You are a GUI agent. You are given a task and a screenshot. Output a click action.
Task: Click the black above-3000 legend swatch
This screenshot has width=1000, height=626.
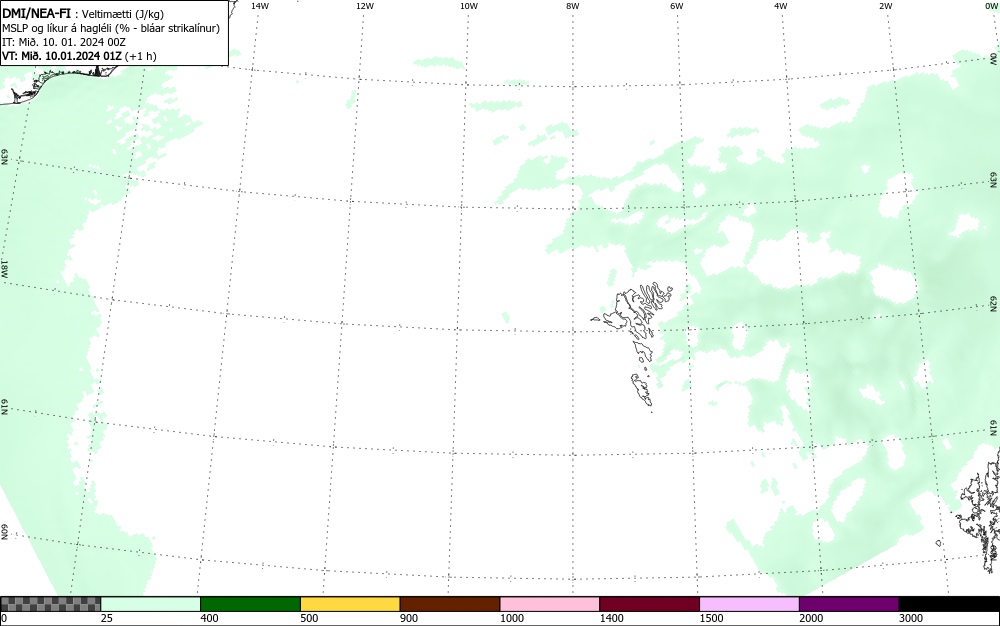pos(949,604)
